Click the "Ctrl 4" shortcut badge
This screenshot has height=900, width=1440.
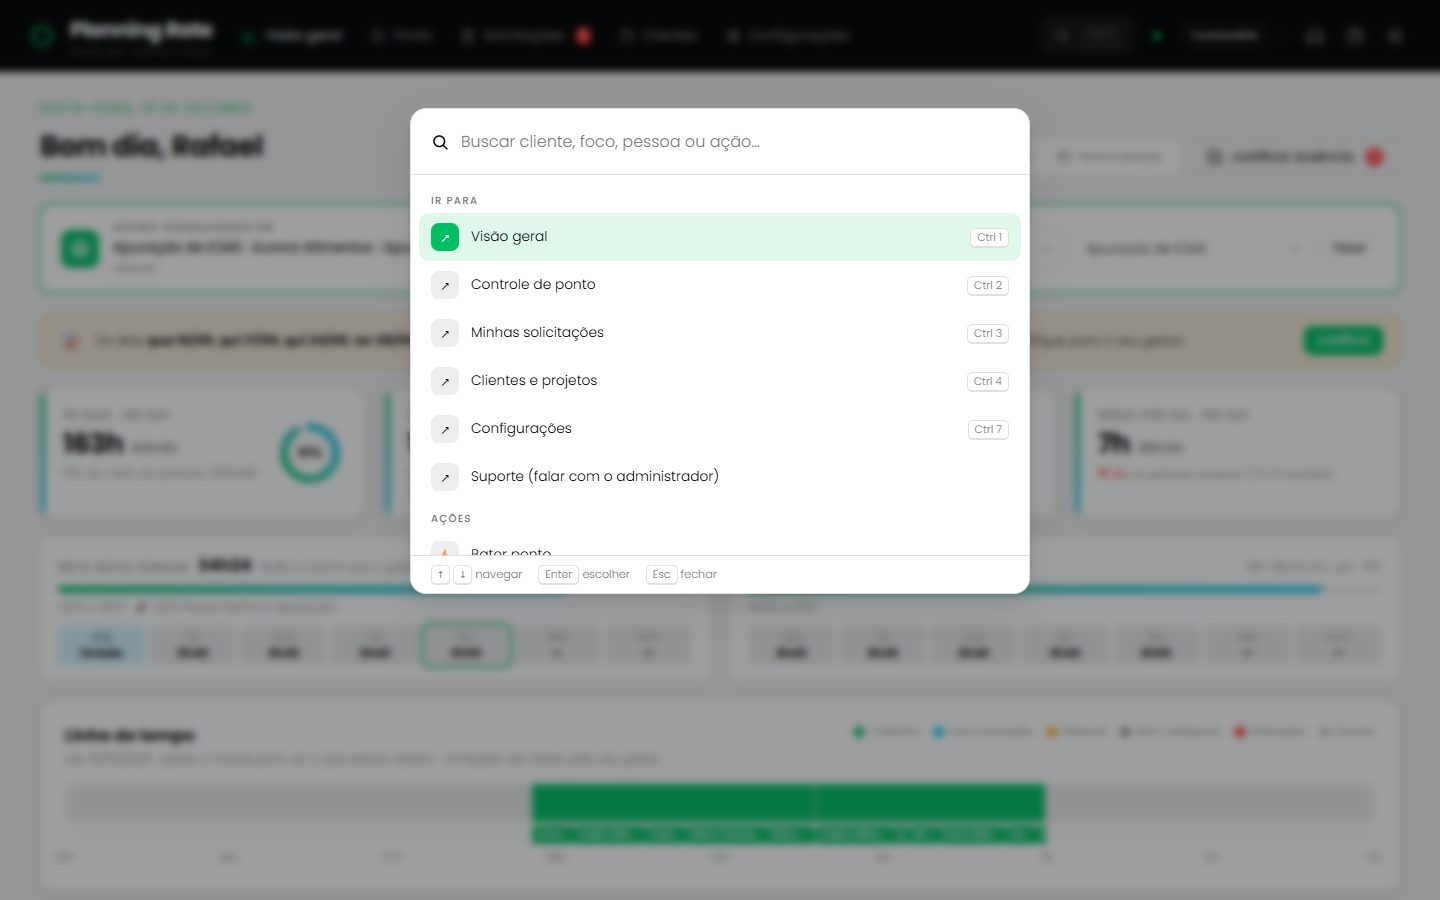pos(988,381)
